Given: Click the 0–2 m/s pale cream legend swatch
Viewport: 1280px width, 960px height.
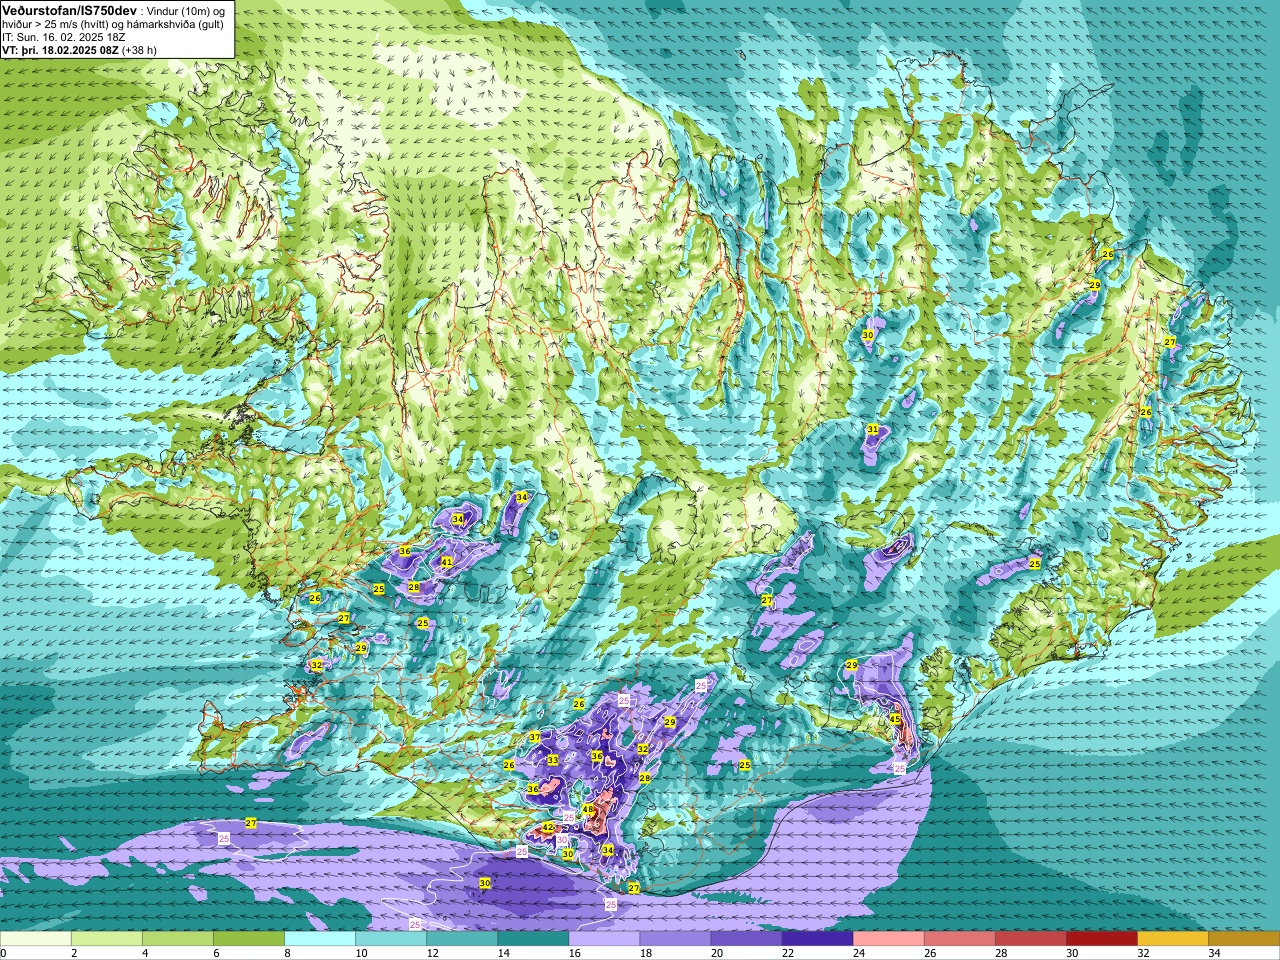Looking at the screenshot, I should 36,939.
